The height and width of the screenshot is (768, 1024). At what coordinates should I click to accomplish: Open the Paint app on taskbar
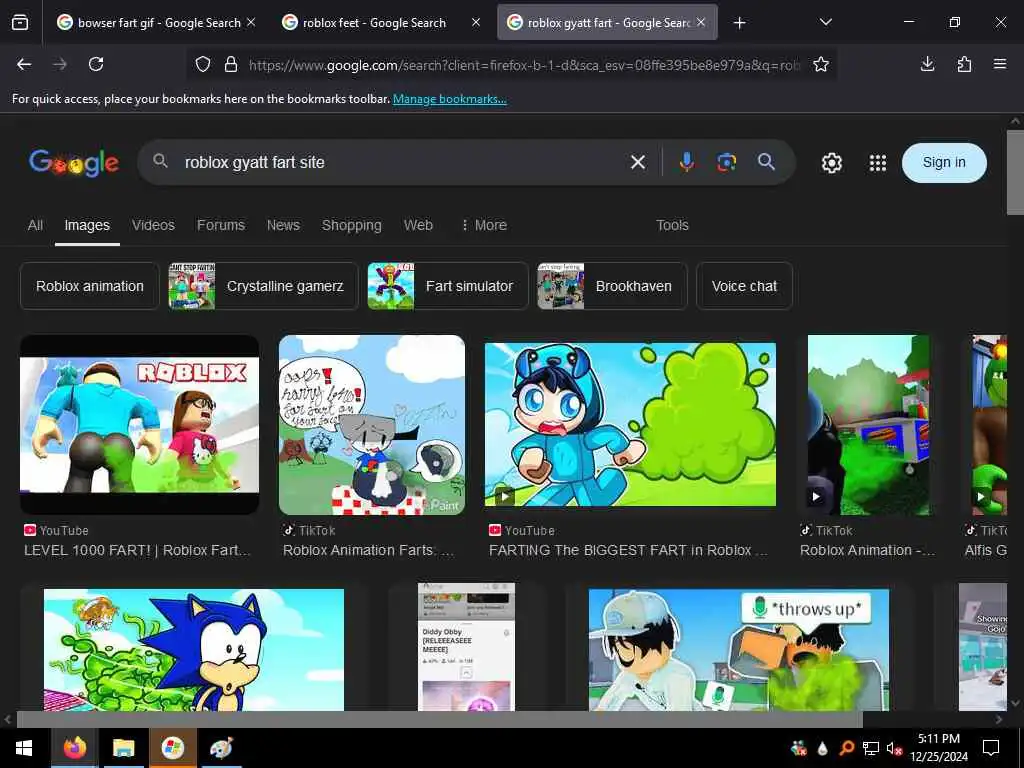221,748
